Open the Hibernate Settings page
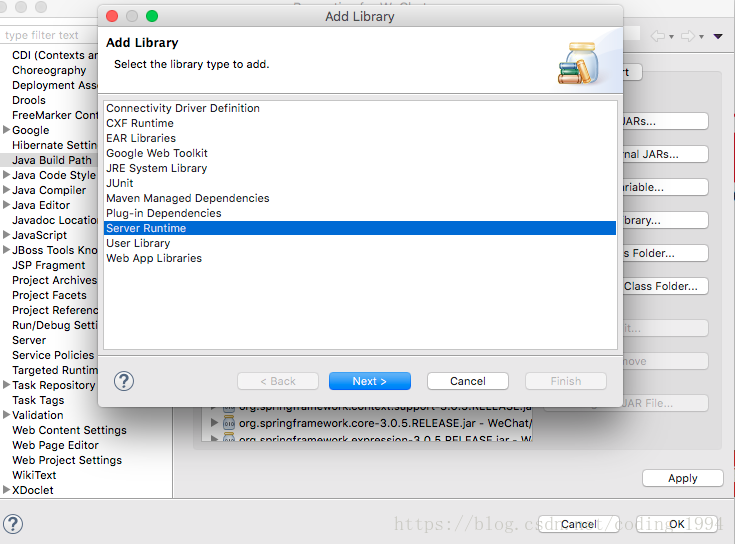This screenshot has height=544, width=735. [55, 145]
